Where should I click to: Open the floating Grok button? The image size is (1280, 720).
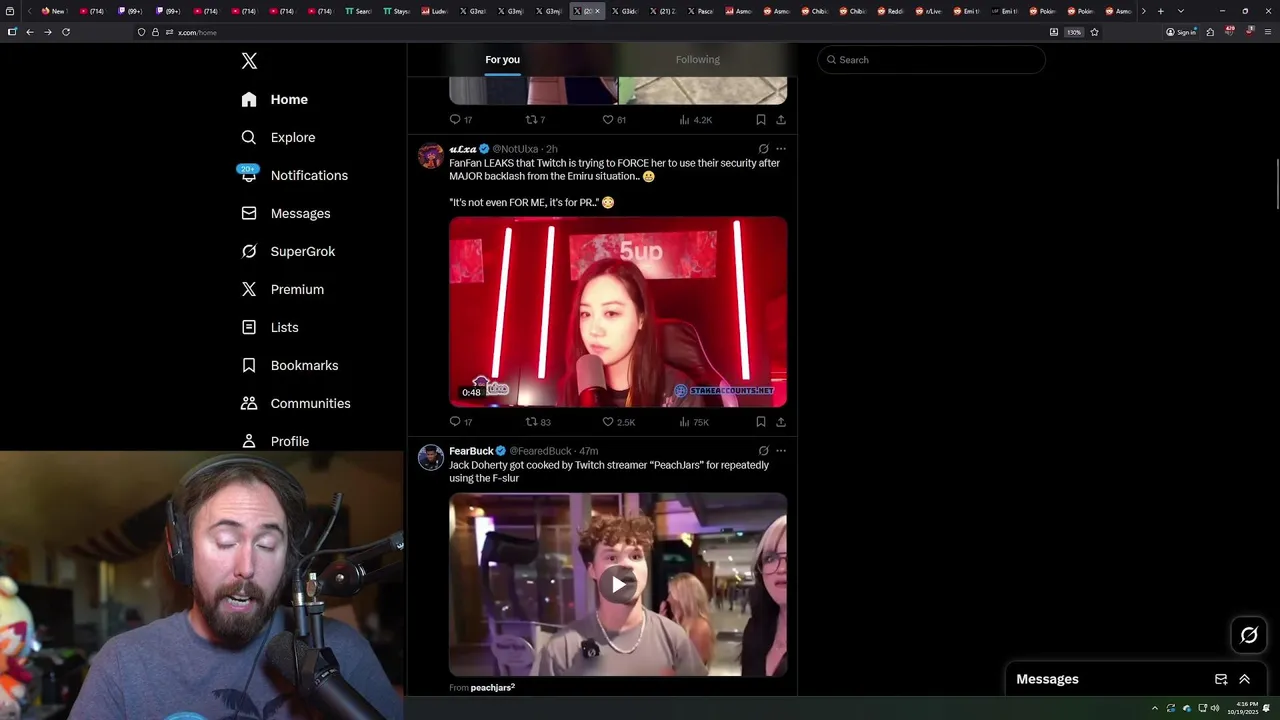[x=1249, y=635]
